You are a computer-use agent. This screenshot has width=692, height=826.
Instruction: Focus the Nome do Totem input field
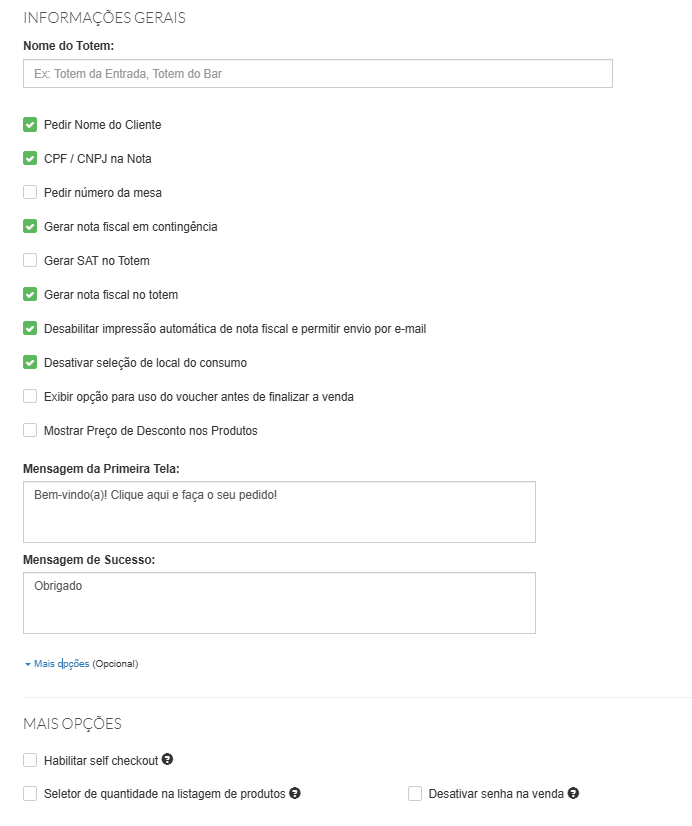tap(318, 74)
